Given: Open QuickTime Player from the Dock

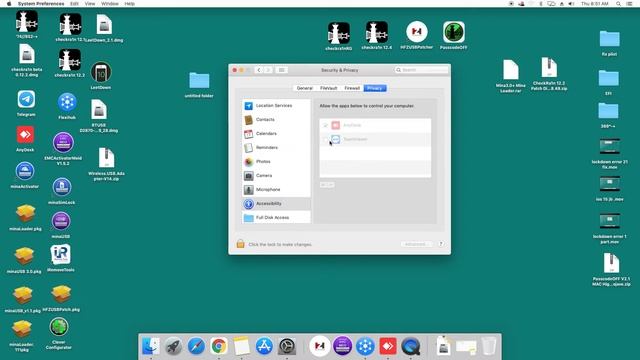Looking at the screenshot, I should coord(410,347).
